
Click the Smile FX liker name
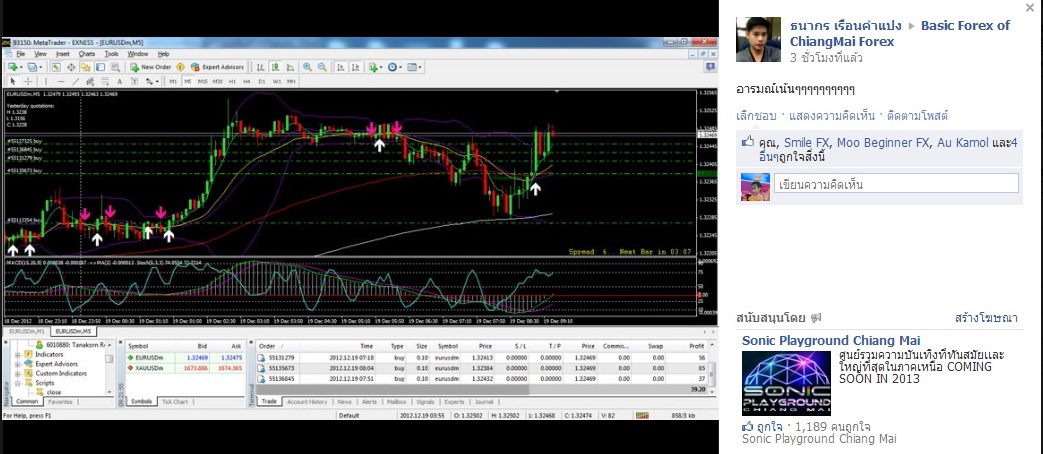tap(808, 142)
